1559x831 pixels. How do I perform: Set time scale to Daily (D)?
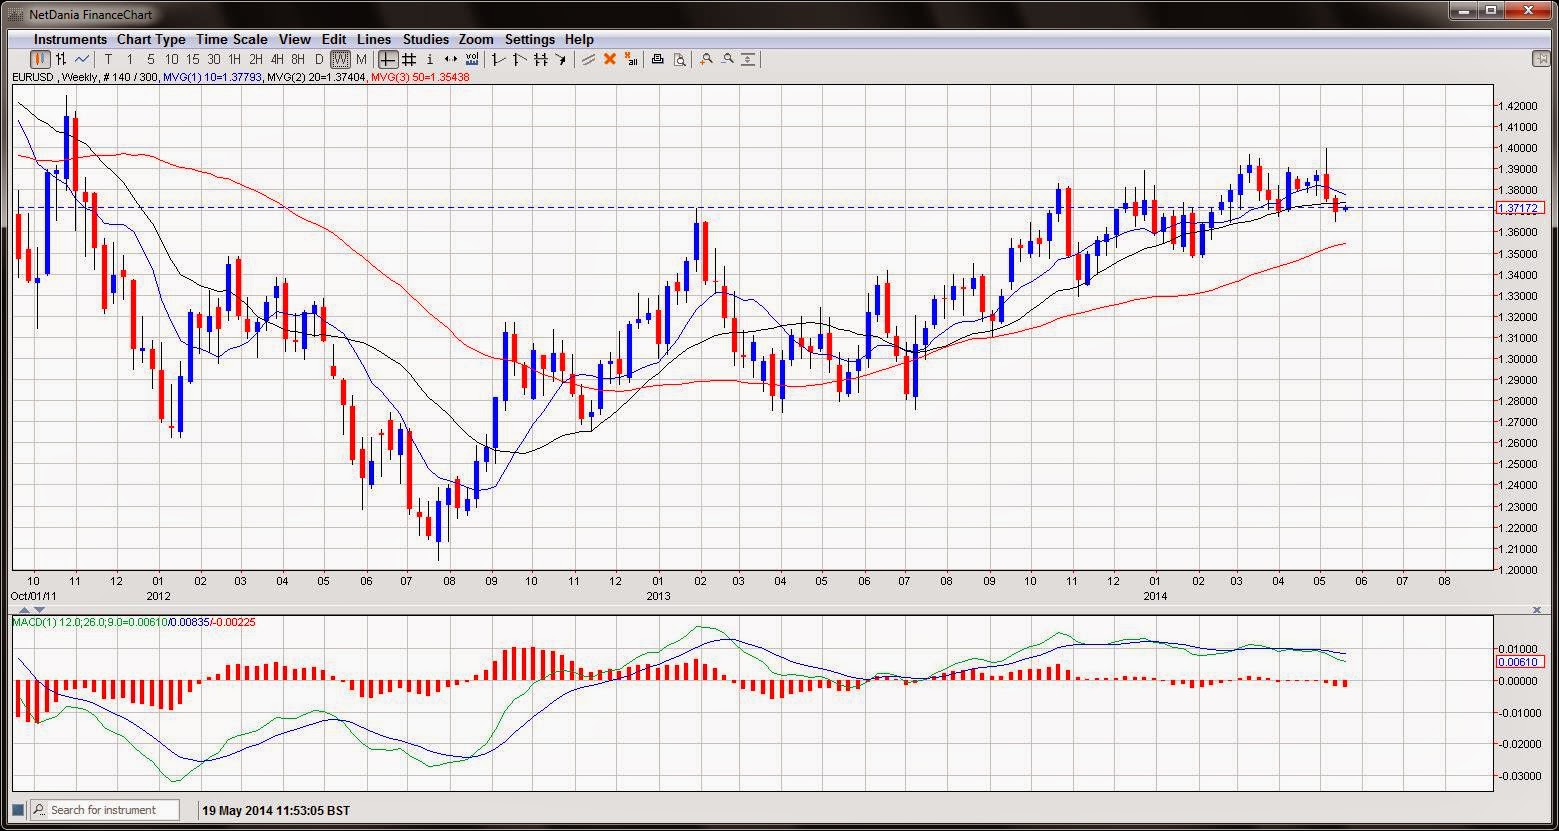coord(319,59)
